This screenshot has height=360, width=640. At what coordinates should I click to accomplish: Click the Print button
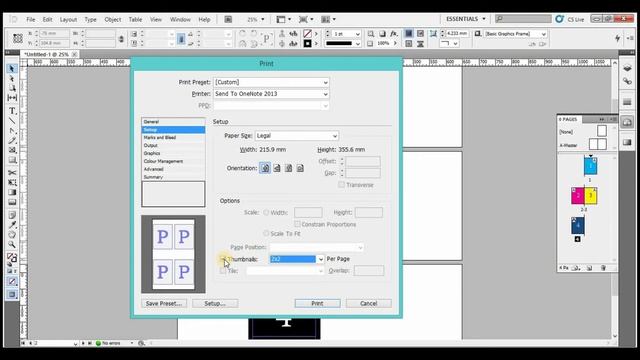(318, 303)
